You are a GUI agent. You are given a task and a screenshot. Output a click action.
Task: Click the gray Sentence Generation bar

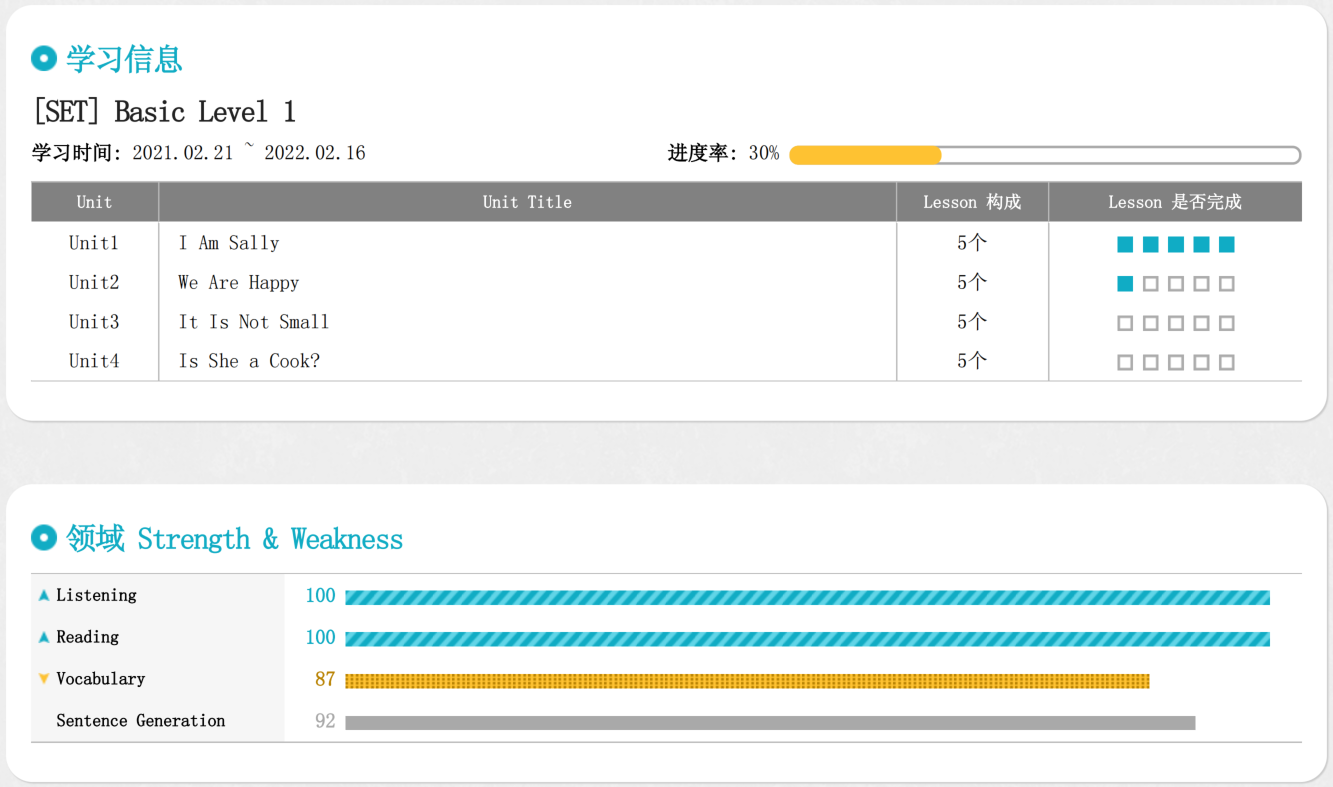769,722
